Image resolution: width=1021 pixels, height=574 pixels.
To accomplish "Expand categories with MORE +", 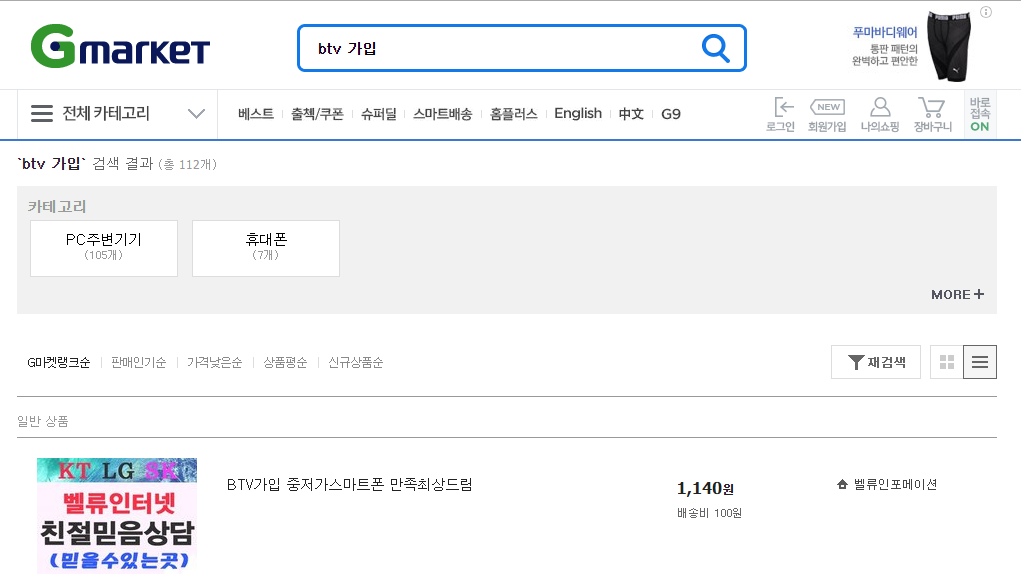I will coord(957,294).
